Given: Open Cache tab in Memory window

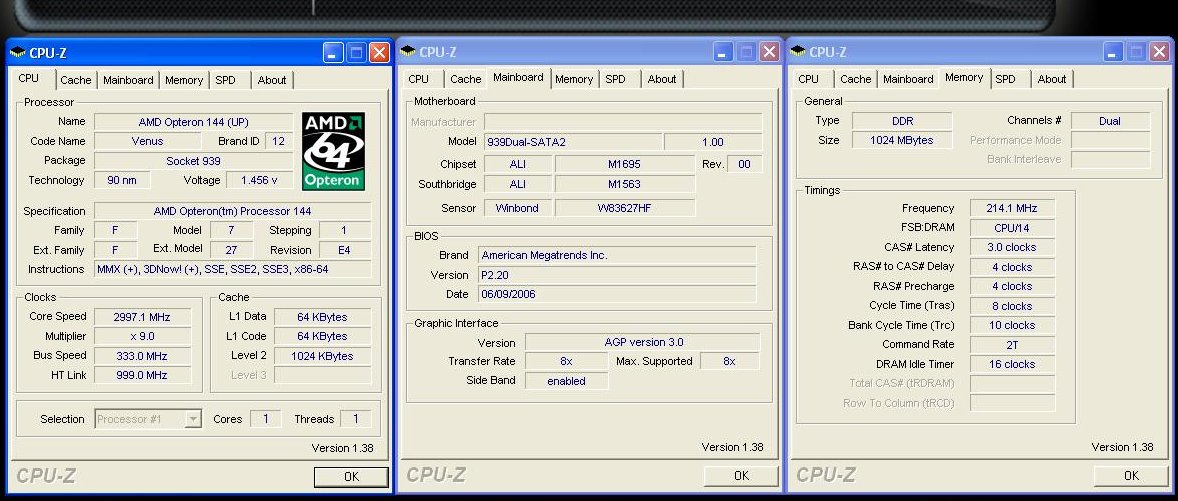Looking at the screenshot, I should point(856,79).
